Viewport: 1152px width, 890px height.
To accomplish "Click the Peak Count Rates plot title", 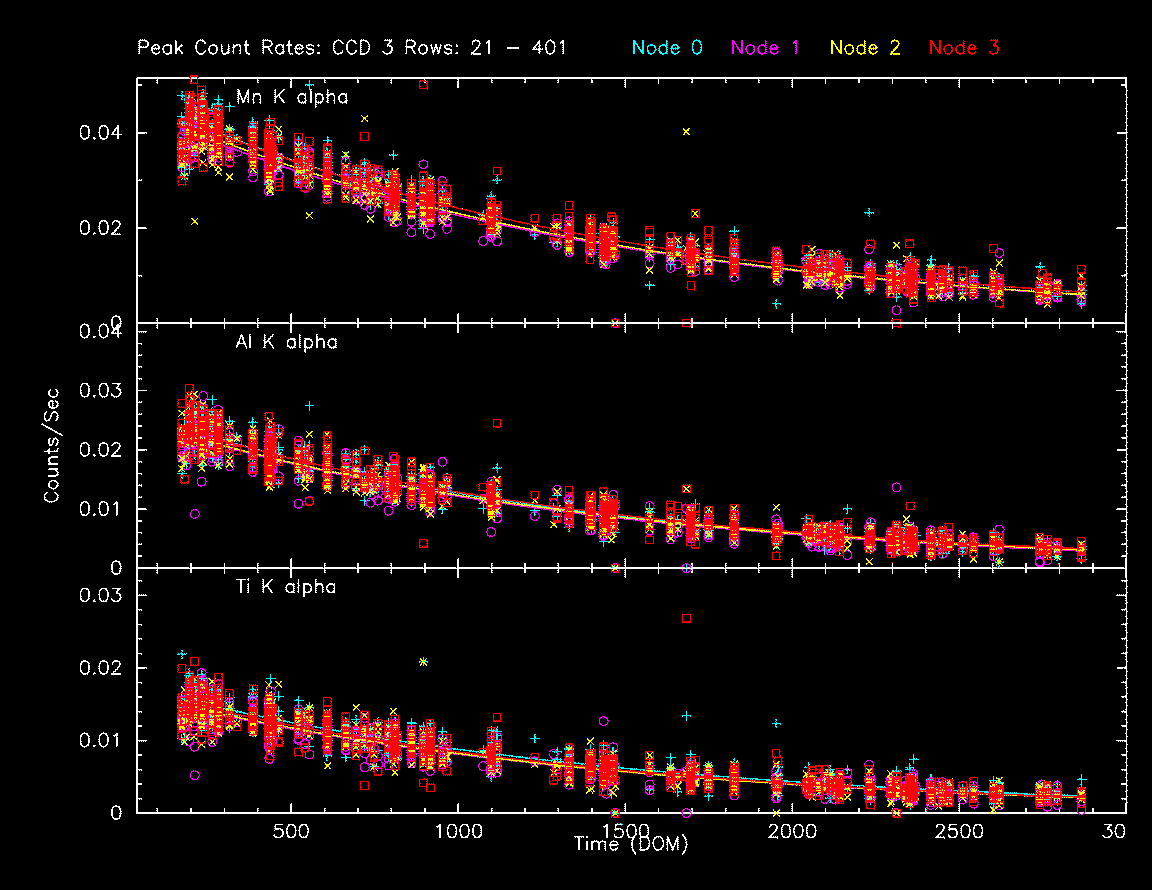I will click(352, 47).
